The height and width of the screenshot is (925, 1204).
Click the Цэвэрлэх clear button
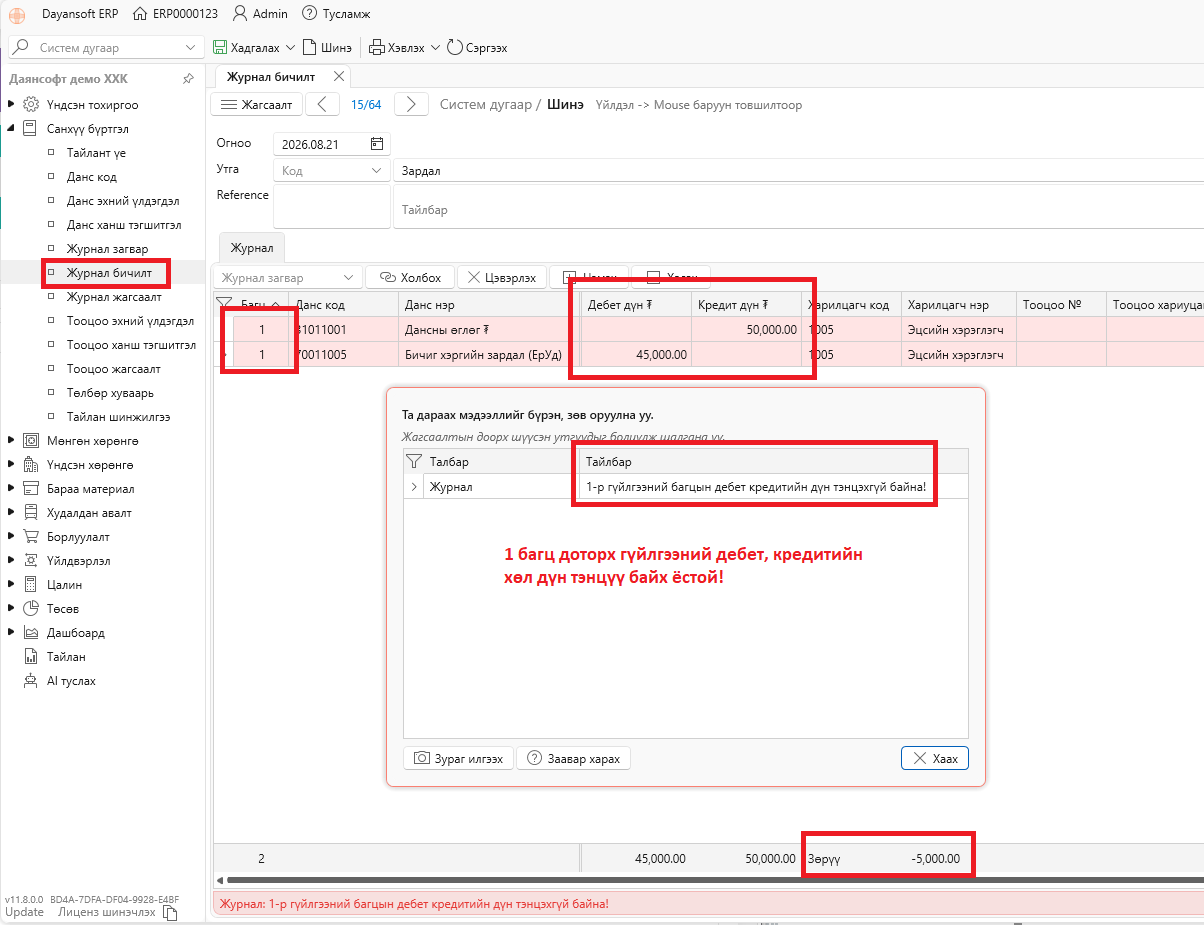pos(502,278)
